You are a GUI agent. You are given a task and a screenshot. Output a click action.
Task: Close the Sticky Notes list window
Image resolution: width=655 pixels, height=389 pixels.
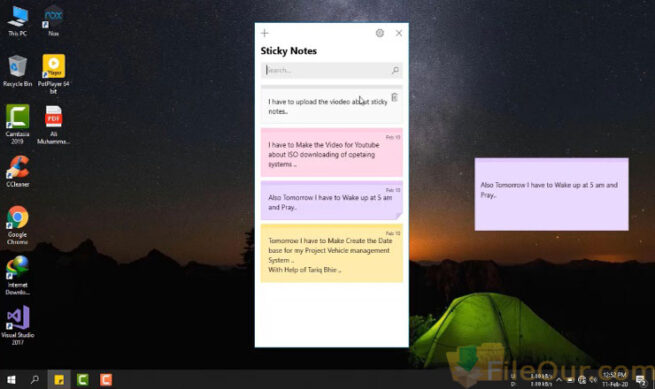[399, 33]
